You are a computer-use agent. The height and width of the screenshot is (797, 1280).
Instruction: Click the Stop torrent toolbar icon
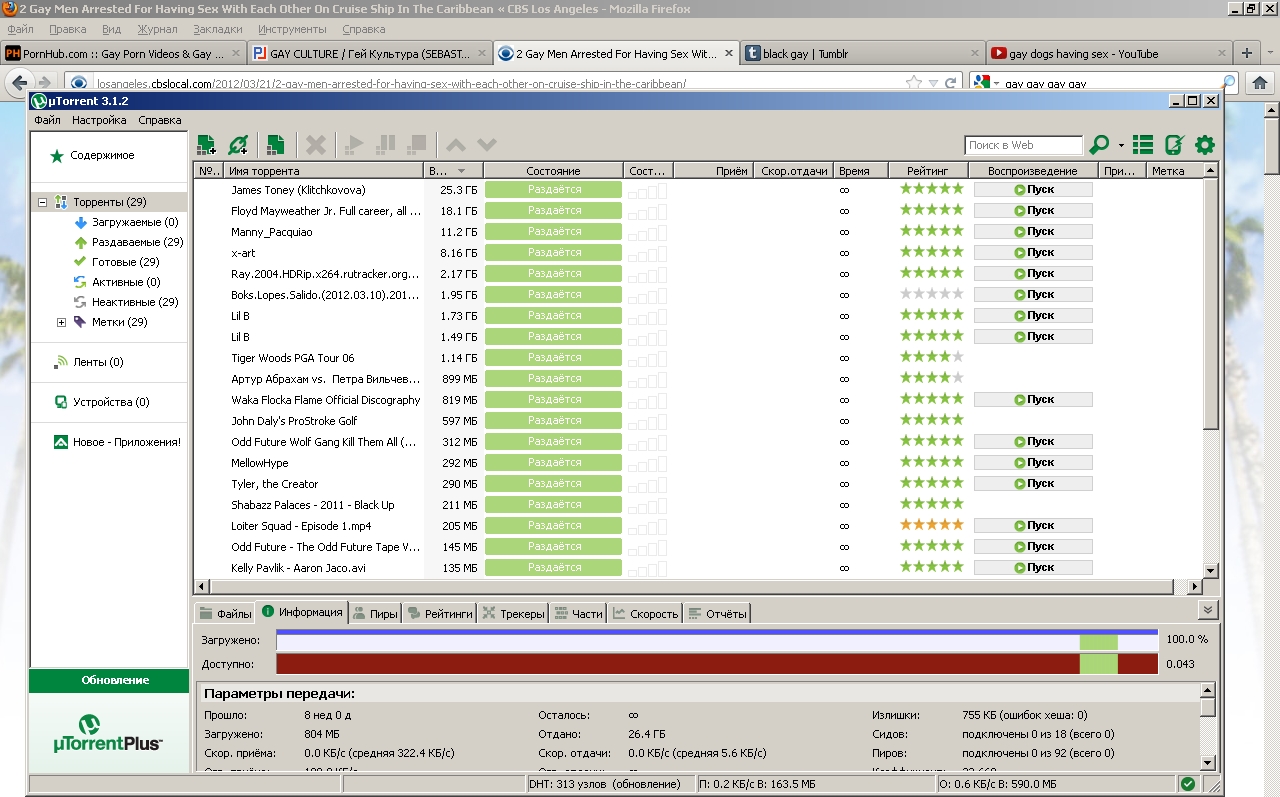(417, 145)
